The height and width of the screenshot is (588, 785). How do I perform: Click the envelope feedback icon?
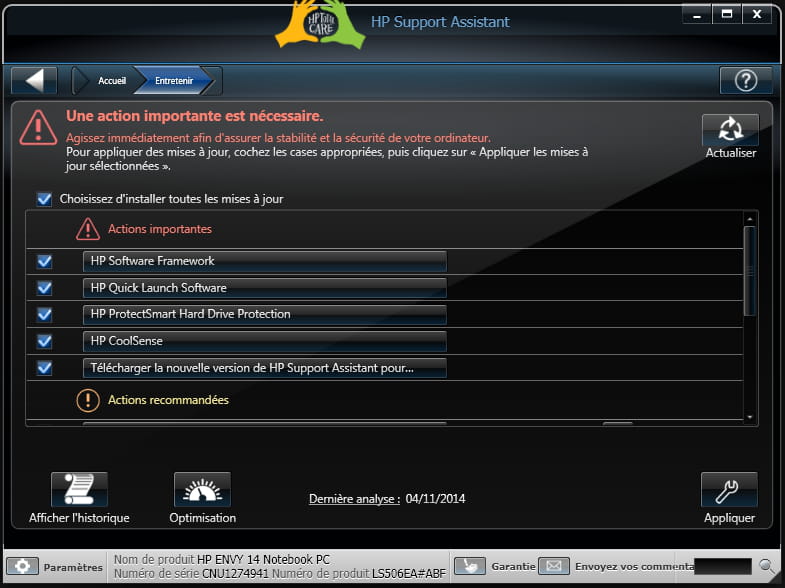(x=554, y=566)
